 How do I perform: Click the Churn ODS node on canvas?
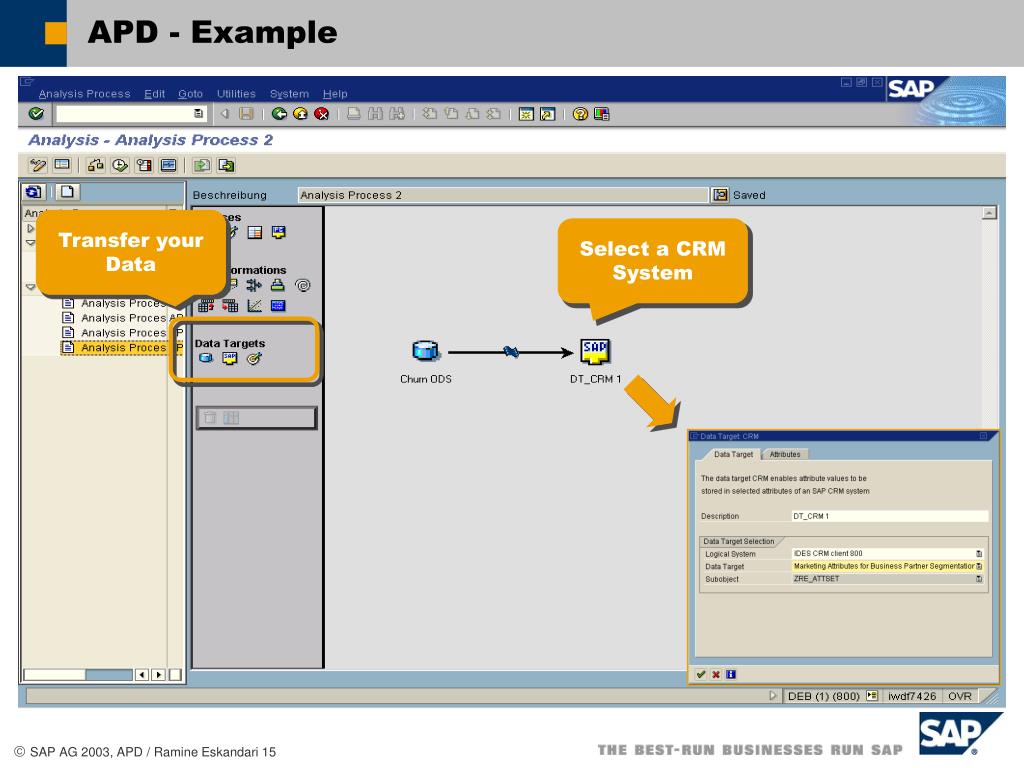pyautogui.click(x=426, y=351)
